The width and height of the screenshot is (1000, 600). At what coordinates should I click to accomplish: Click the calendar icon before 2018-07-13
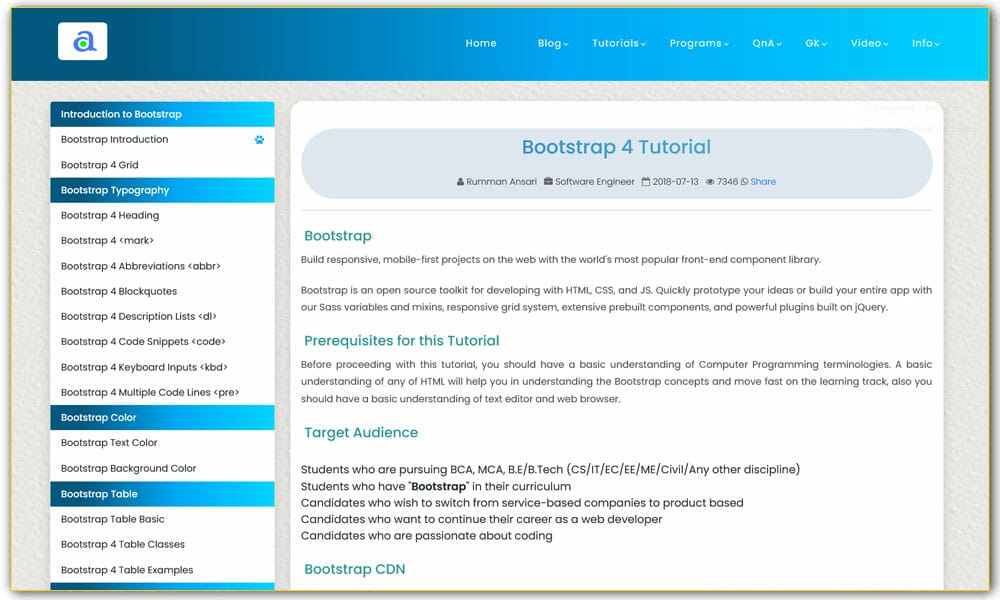[x=645, y=182]
